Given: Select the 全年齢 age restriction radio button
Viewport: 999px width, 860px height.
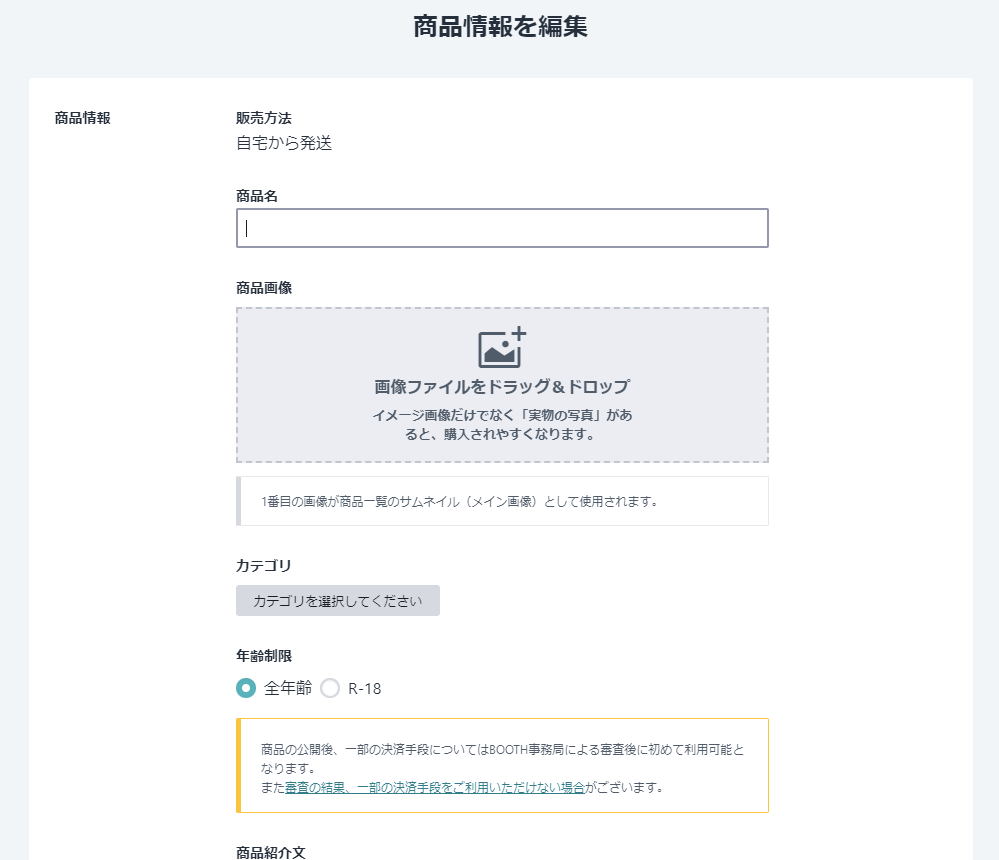Looking at the screenshot, I should [x=246, y=688].
